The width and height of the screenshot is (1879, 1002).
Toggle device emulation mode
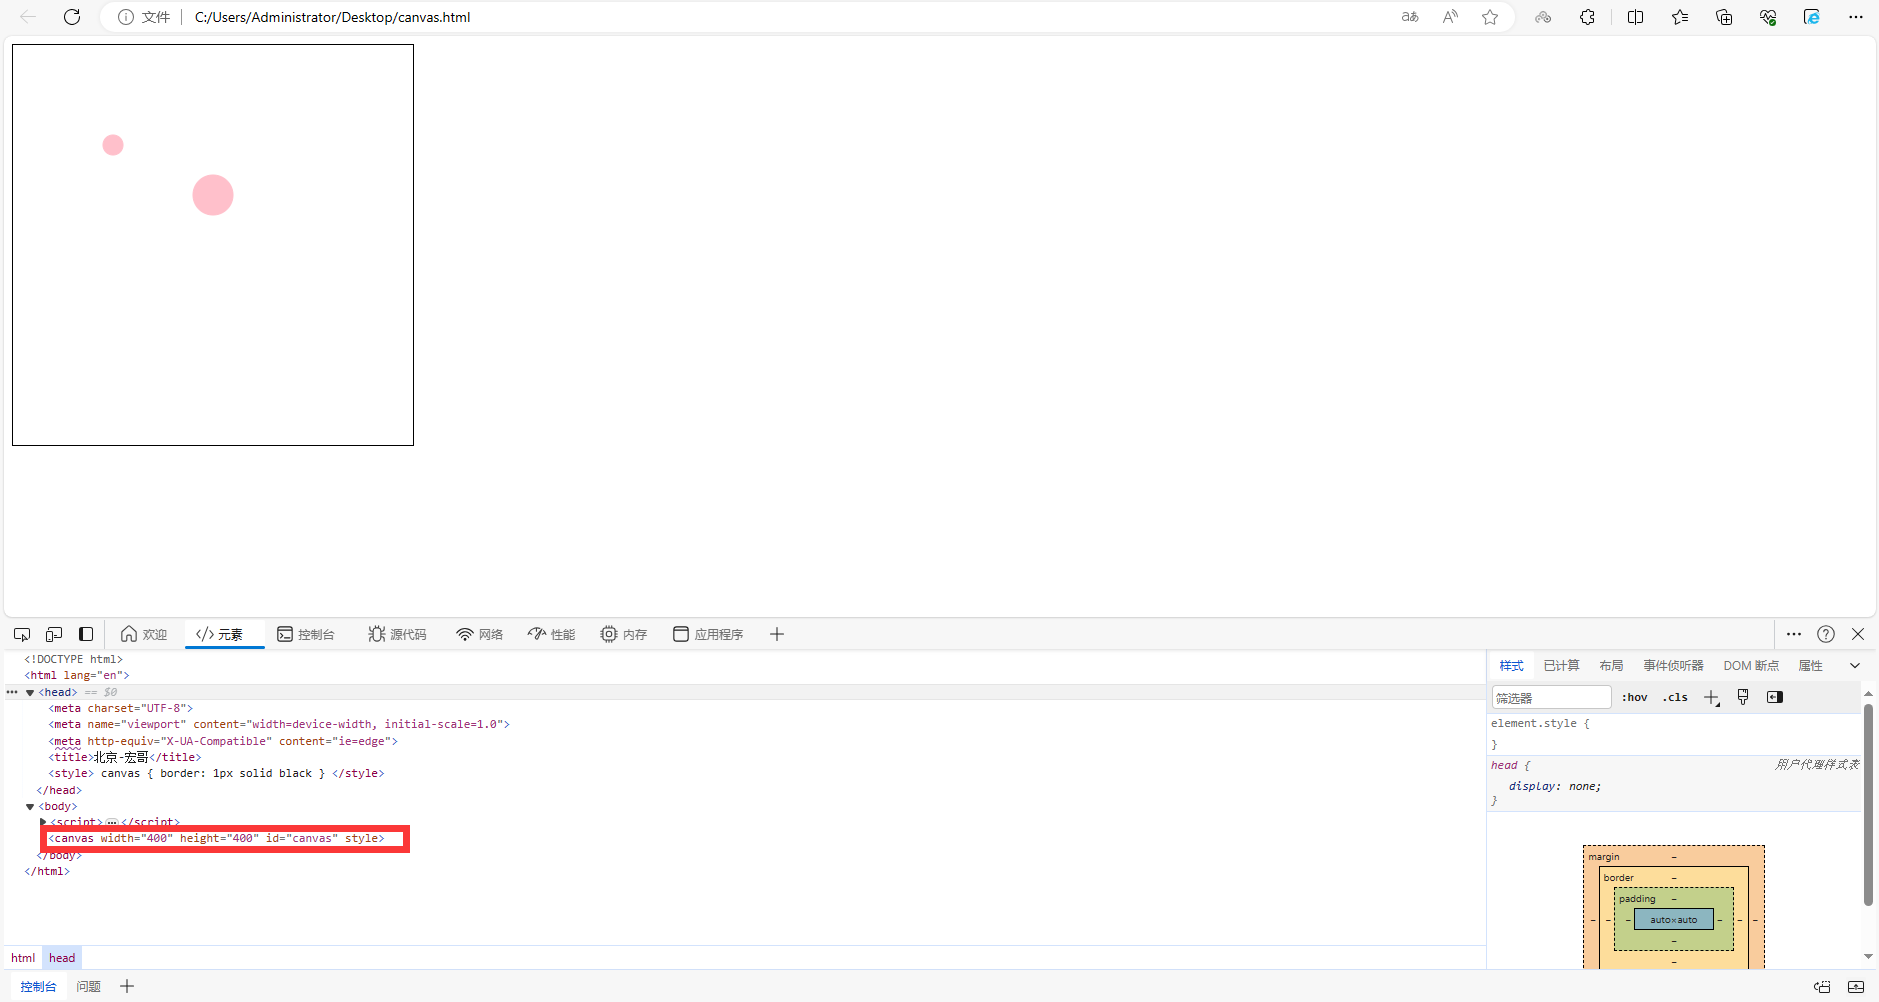point(54,634)
